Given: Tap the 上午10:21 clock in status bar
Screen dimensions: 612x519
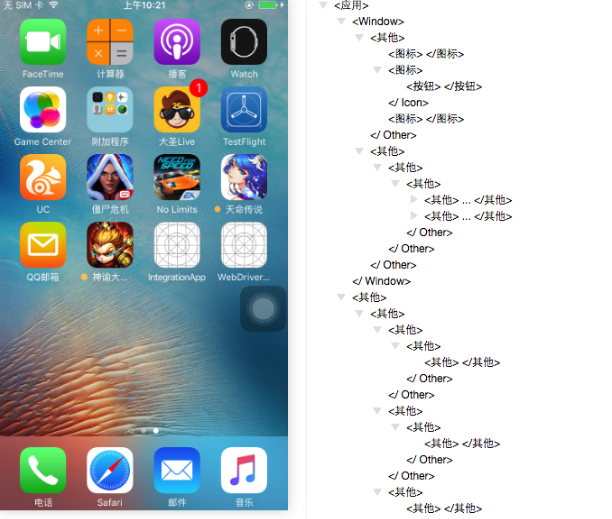Looking at the screenshot, I should (x=144, y=5).
